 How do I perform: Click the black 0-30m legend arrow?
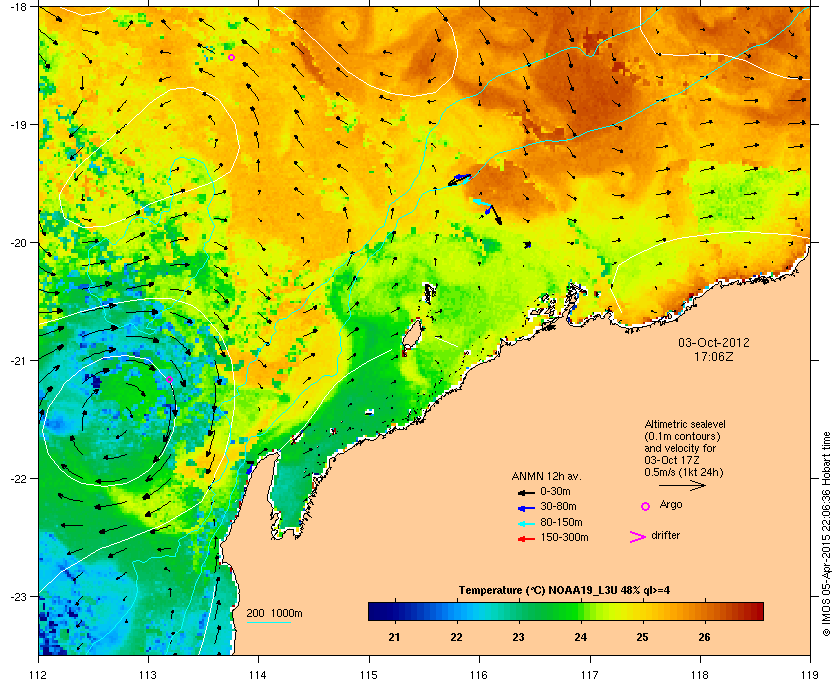coord(526,492)
